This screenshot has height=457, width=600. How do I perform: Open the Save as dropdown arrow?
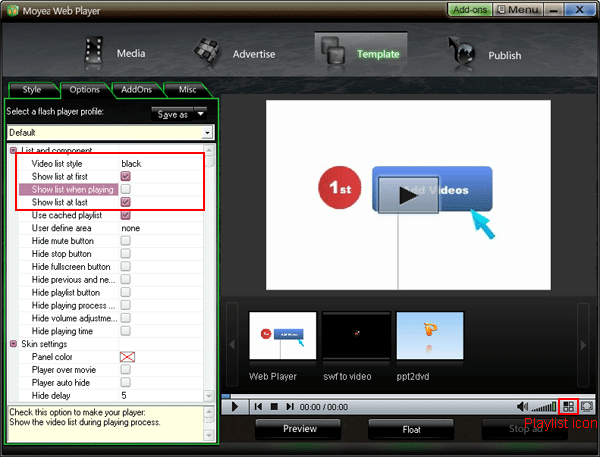click(201, 114)
